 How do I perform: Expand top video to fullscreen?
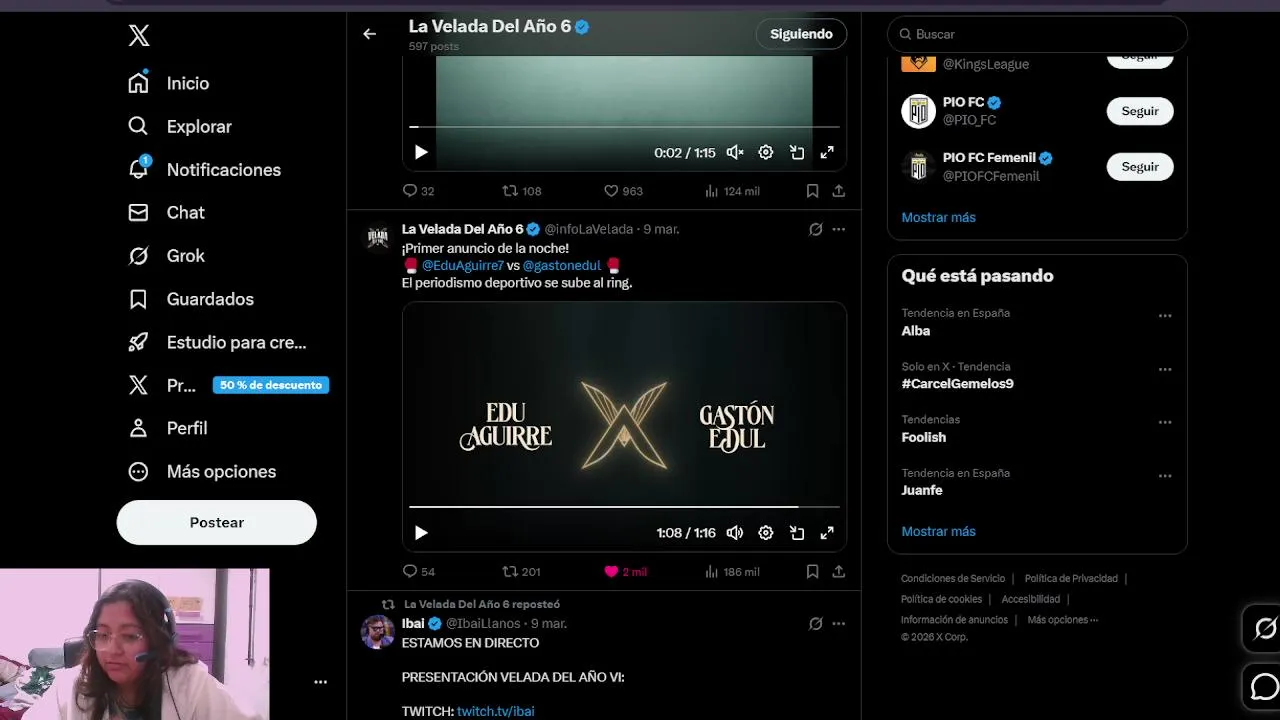827,152
